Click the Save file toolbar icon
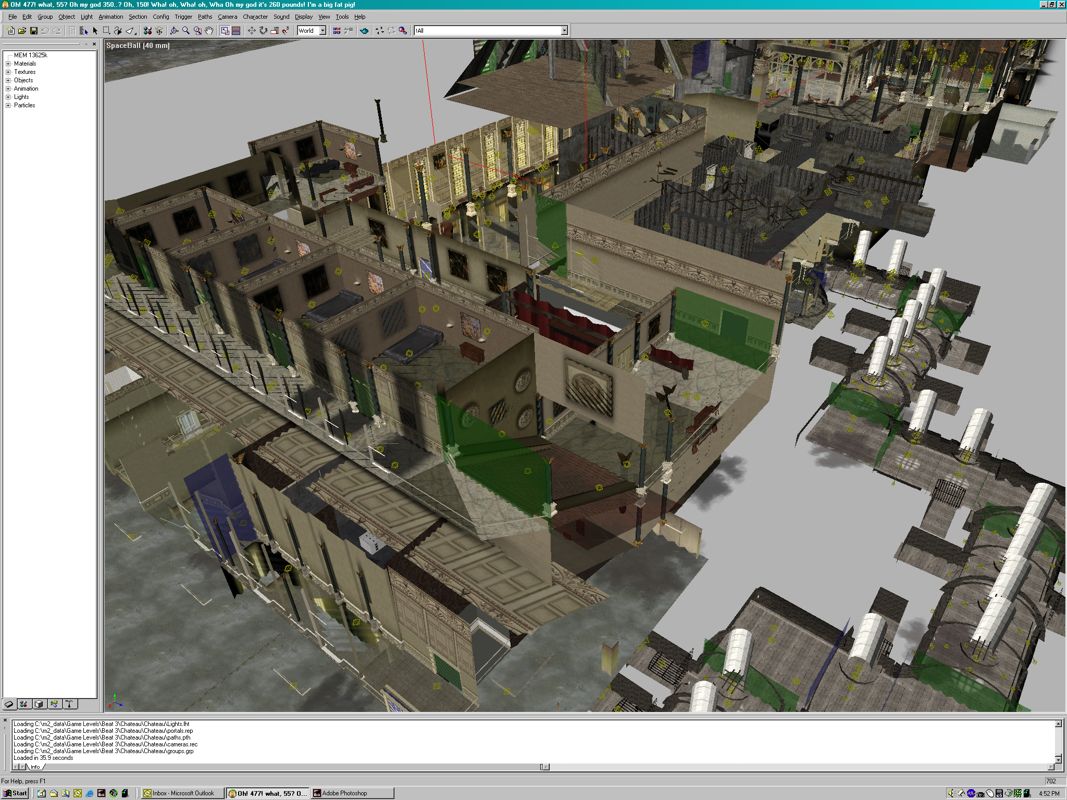The image size is (1067, 800). [34, 31]
